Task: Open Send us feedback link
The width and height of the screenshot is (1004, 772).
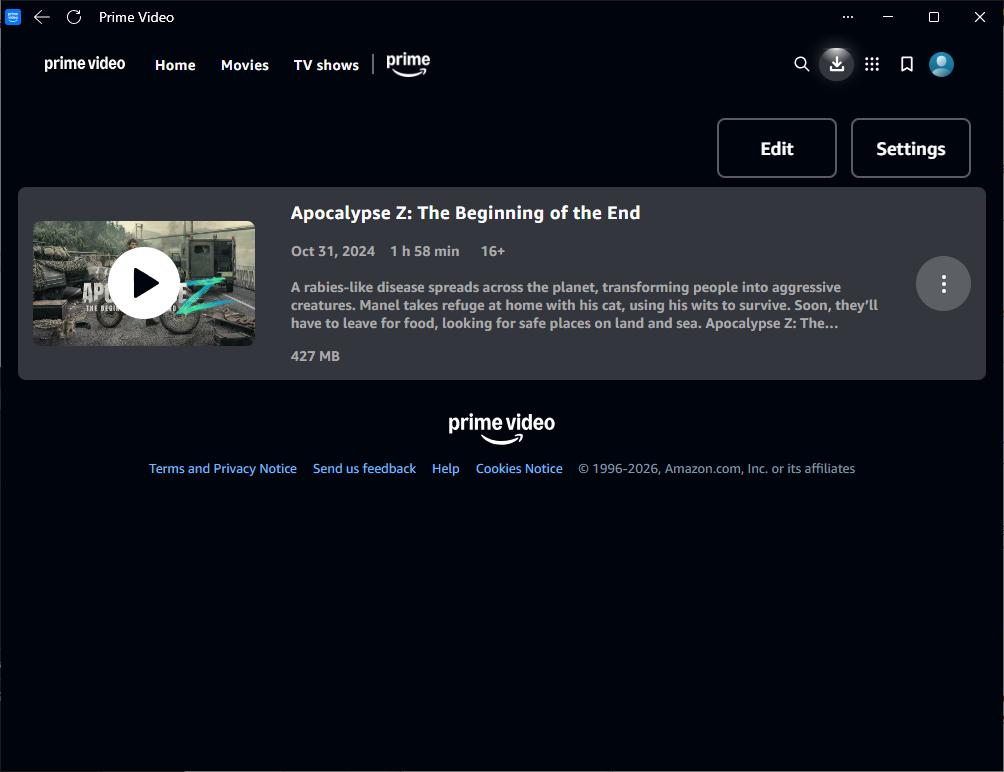Action: pos(364,469)
